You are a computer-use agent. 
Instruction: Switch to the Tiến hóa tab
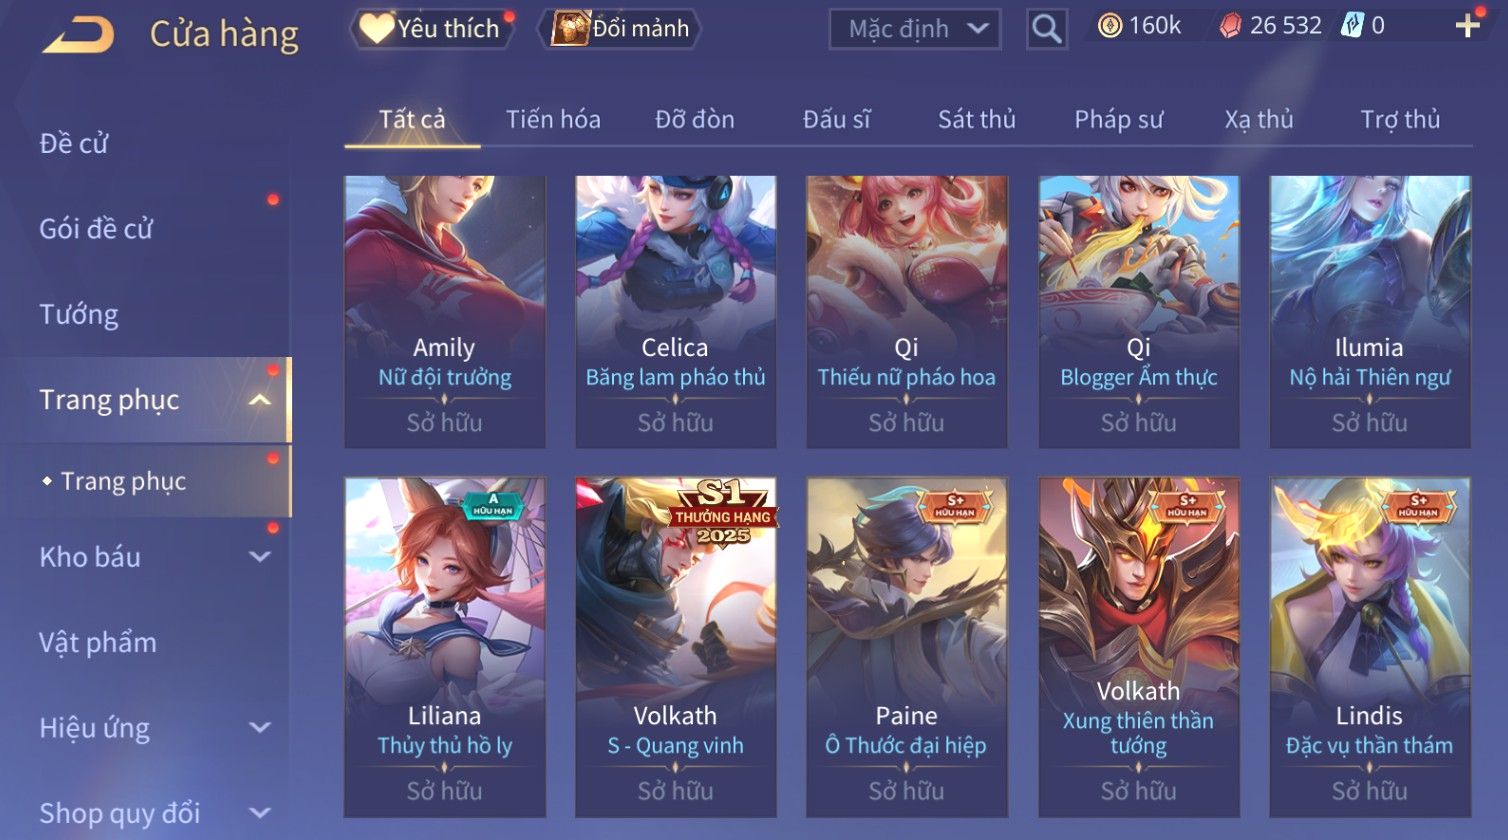(553, 120)
